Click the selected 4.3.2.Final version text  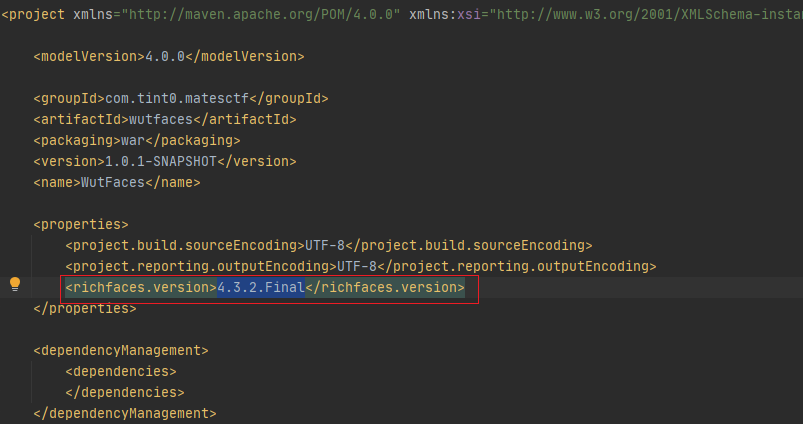[x=260, y=288]
